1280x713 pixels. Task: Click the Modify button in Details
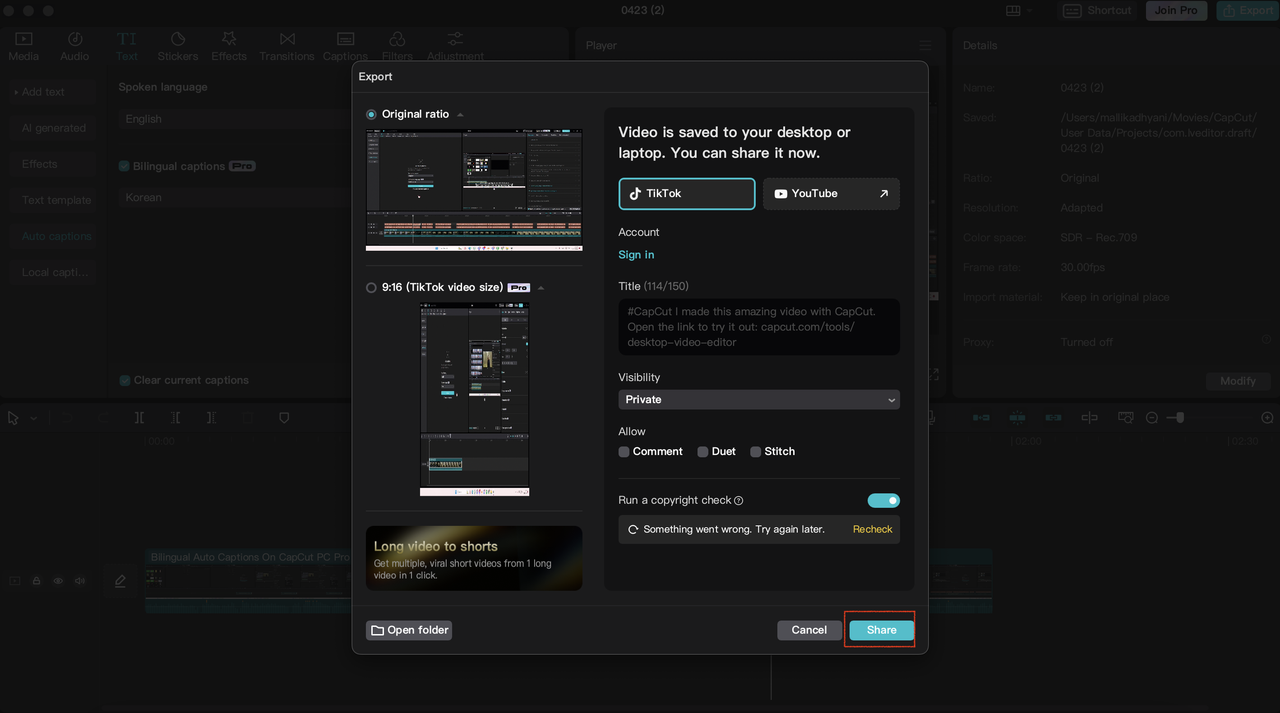click(x=1238, y=381)
